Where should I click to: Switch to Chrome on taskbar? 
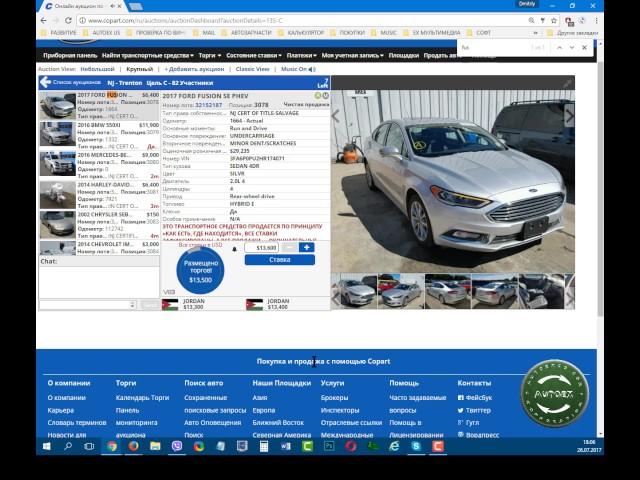[x=112, y=447]
